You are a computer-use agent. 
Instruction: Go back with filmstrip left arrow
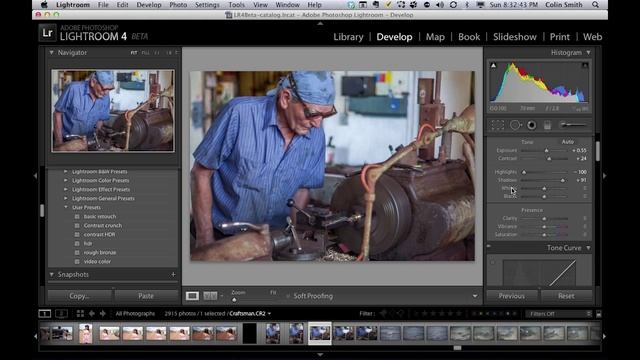(x=92, y=313)
